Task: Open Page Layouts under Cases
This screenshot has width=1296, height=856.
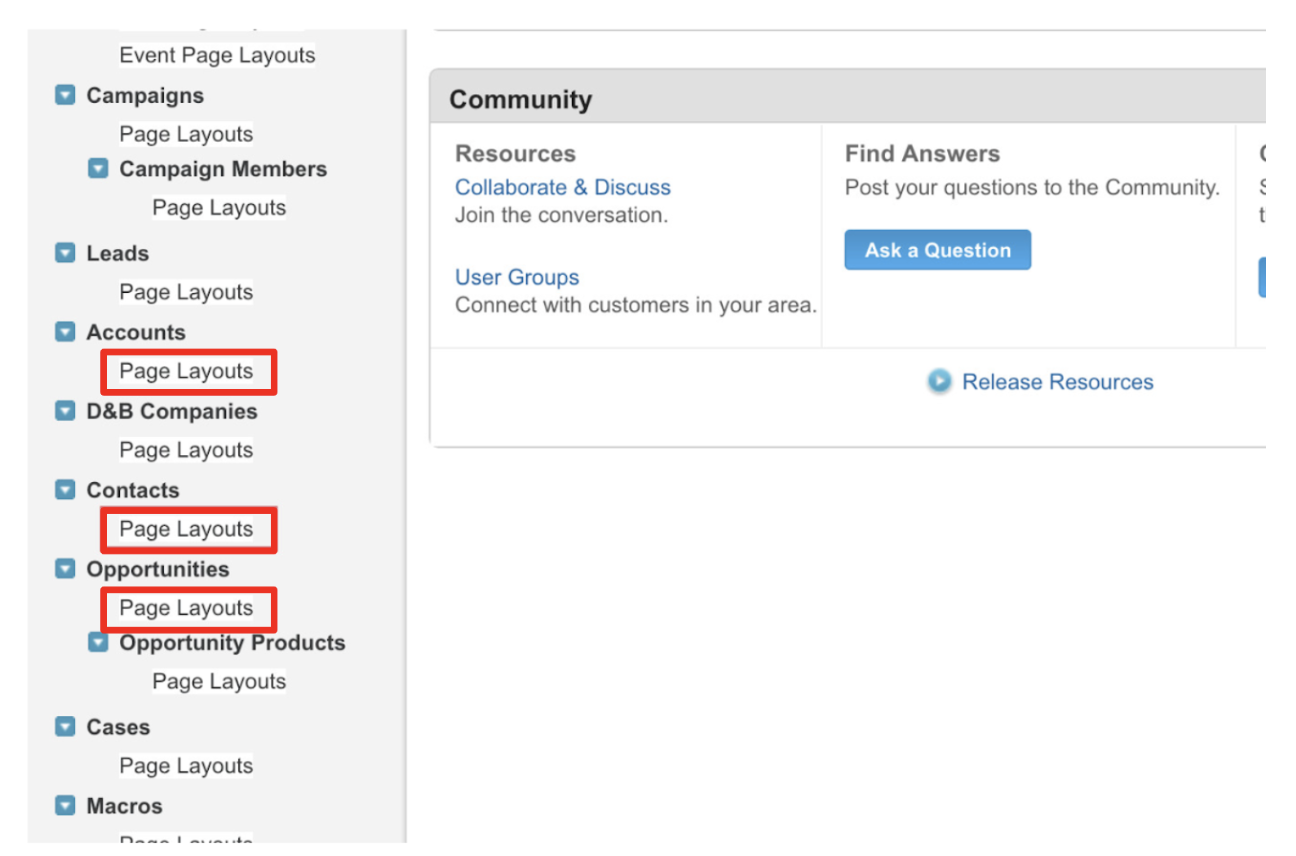Action: pos(186,766)
